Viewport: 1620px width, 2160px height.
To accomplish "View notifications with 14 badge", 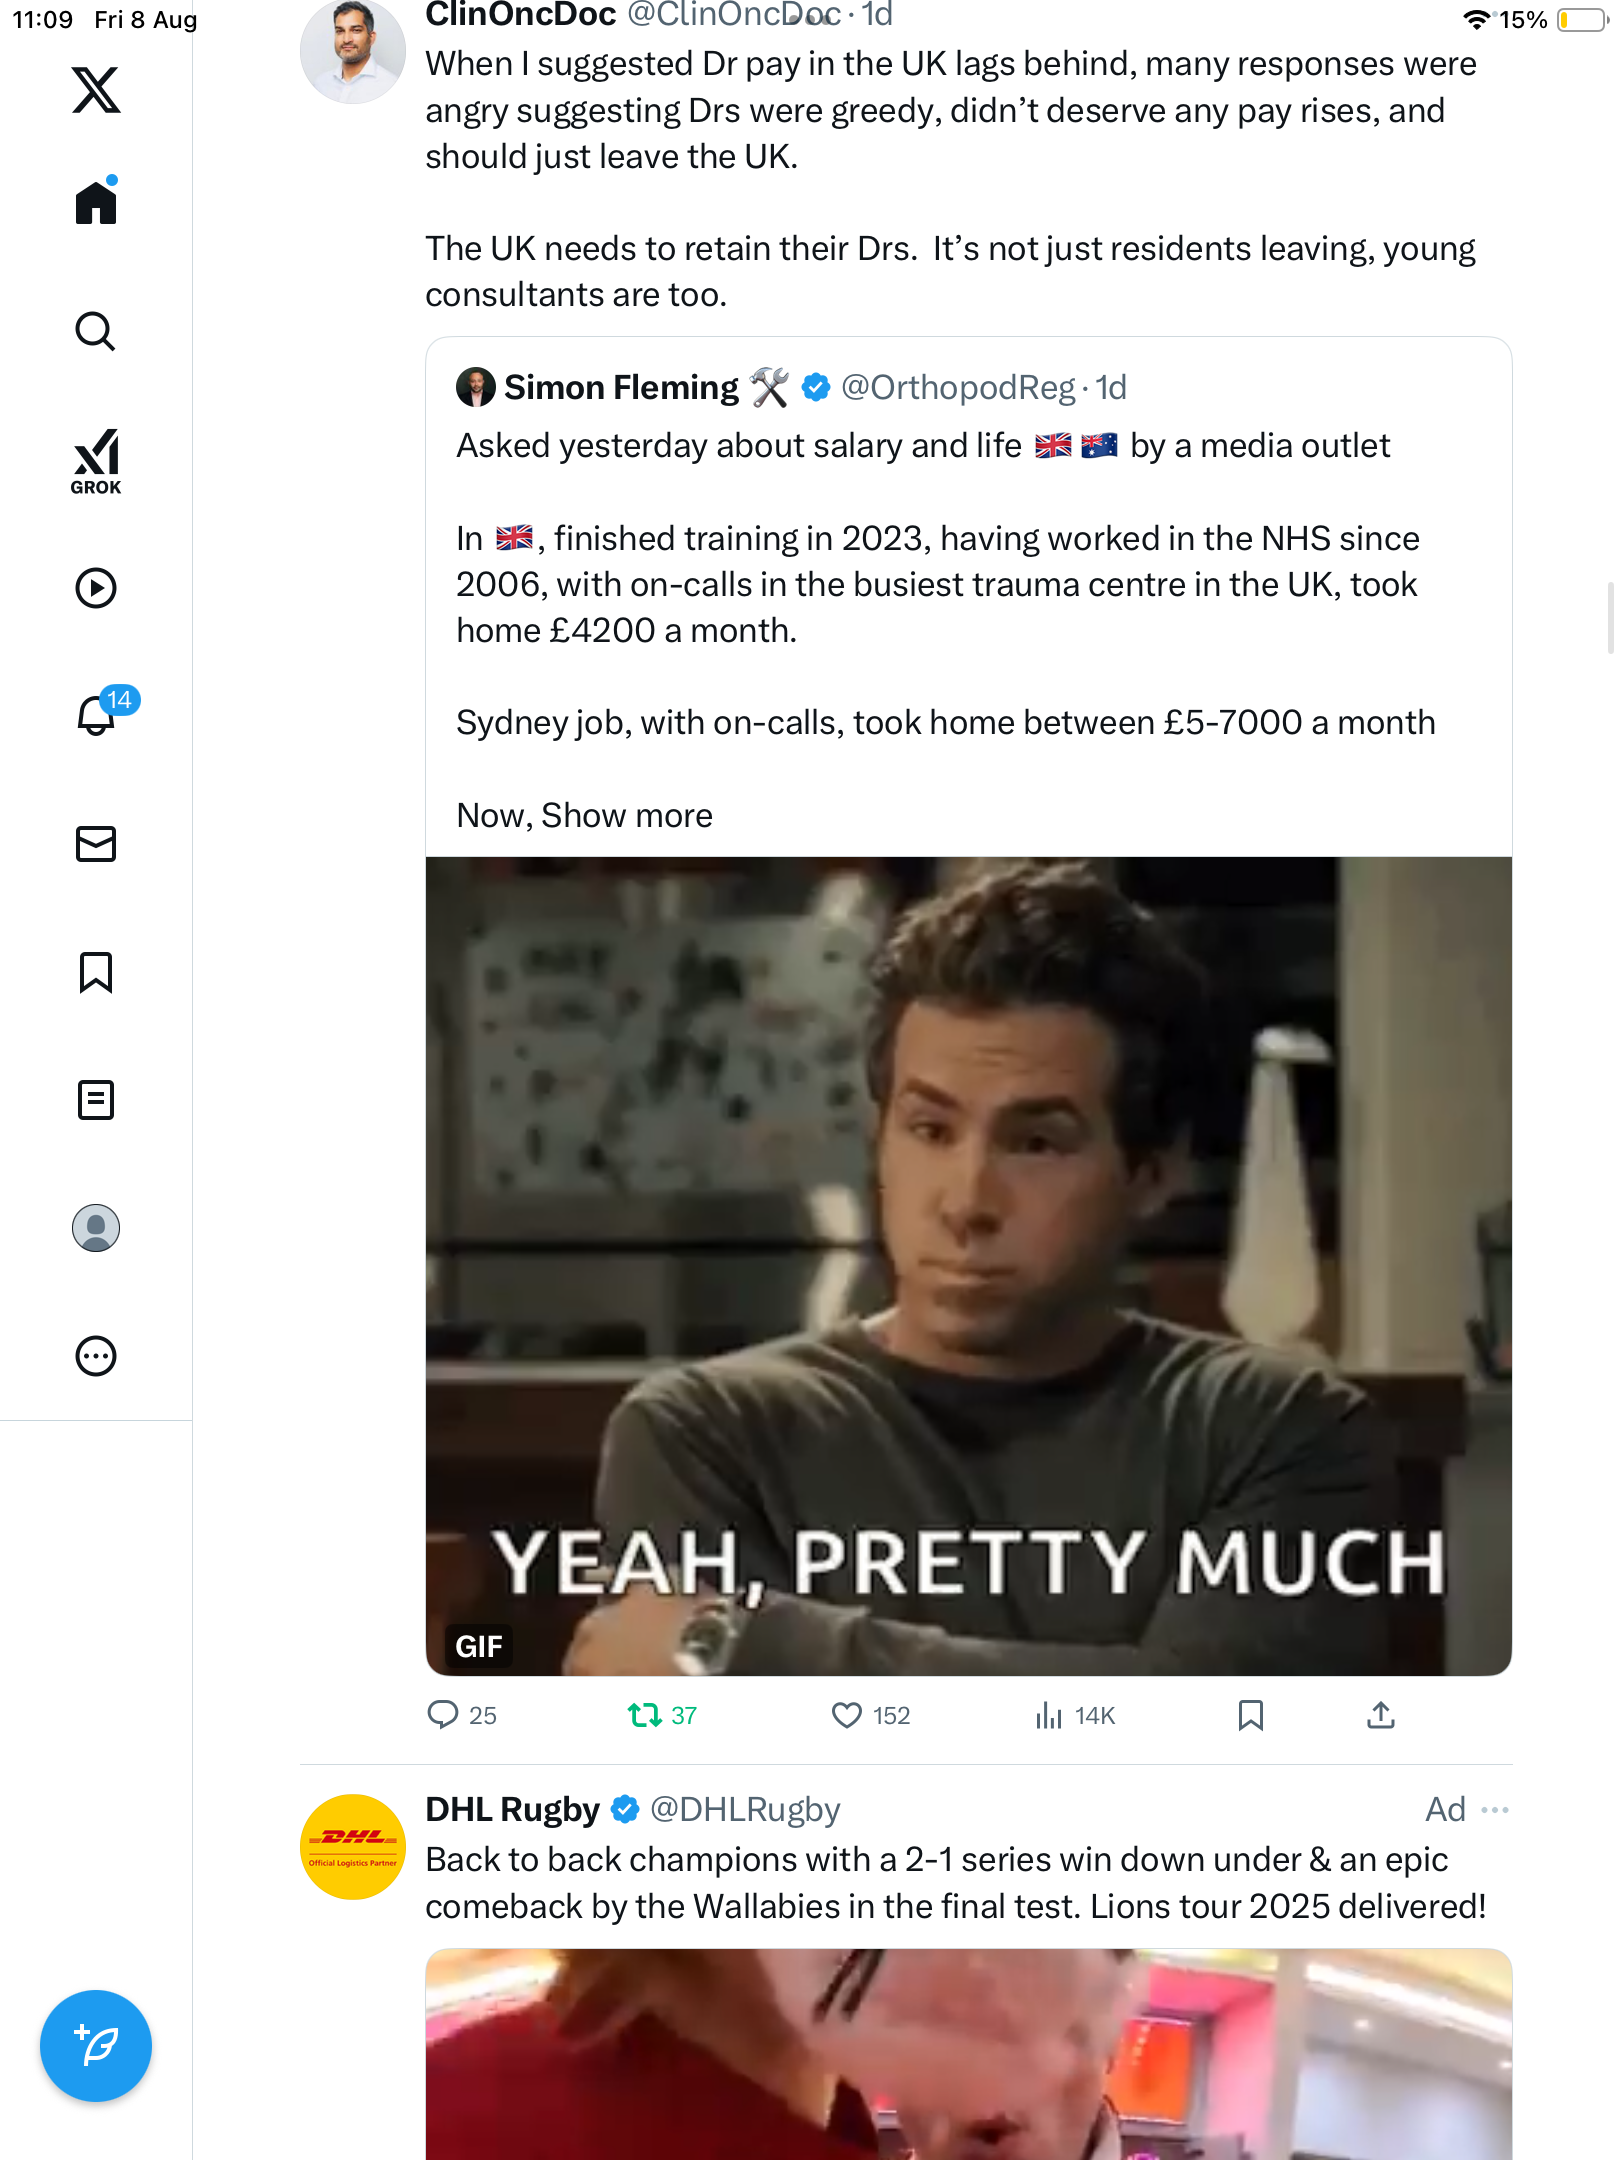I will (x=96, y=715).
